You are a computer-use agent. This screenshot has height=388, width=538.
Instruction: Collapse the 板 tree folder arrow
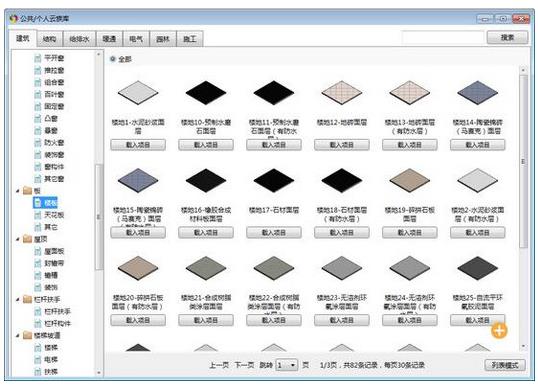click(17, 191)
